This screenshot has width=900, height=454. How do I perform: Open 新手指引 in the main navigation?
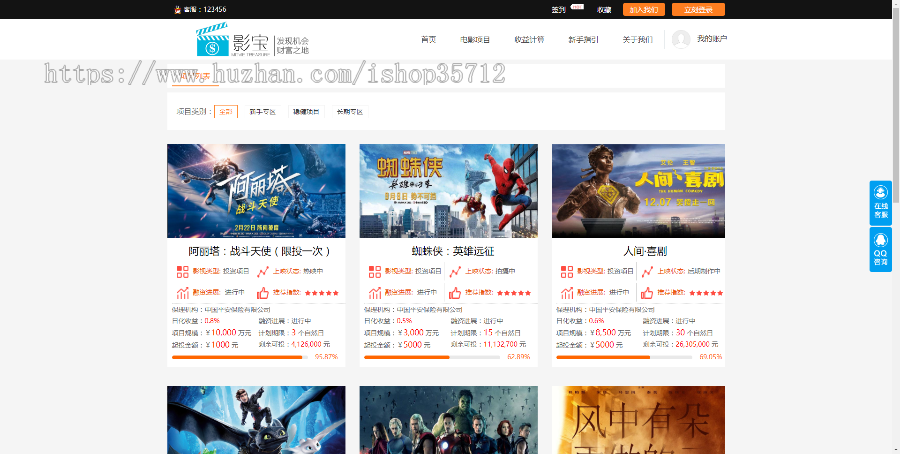pos(583,40)
